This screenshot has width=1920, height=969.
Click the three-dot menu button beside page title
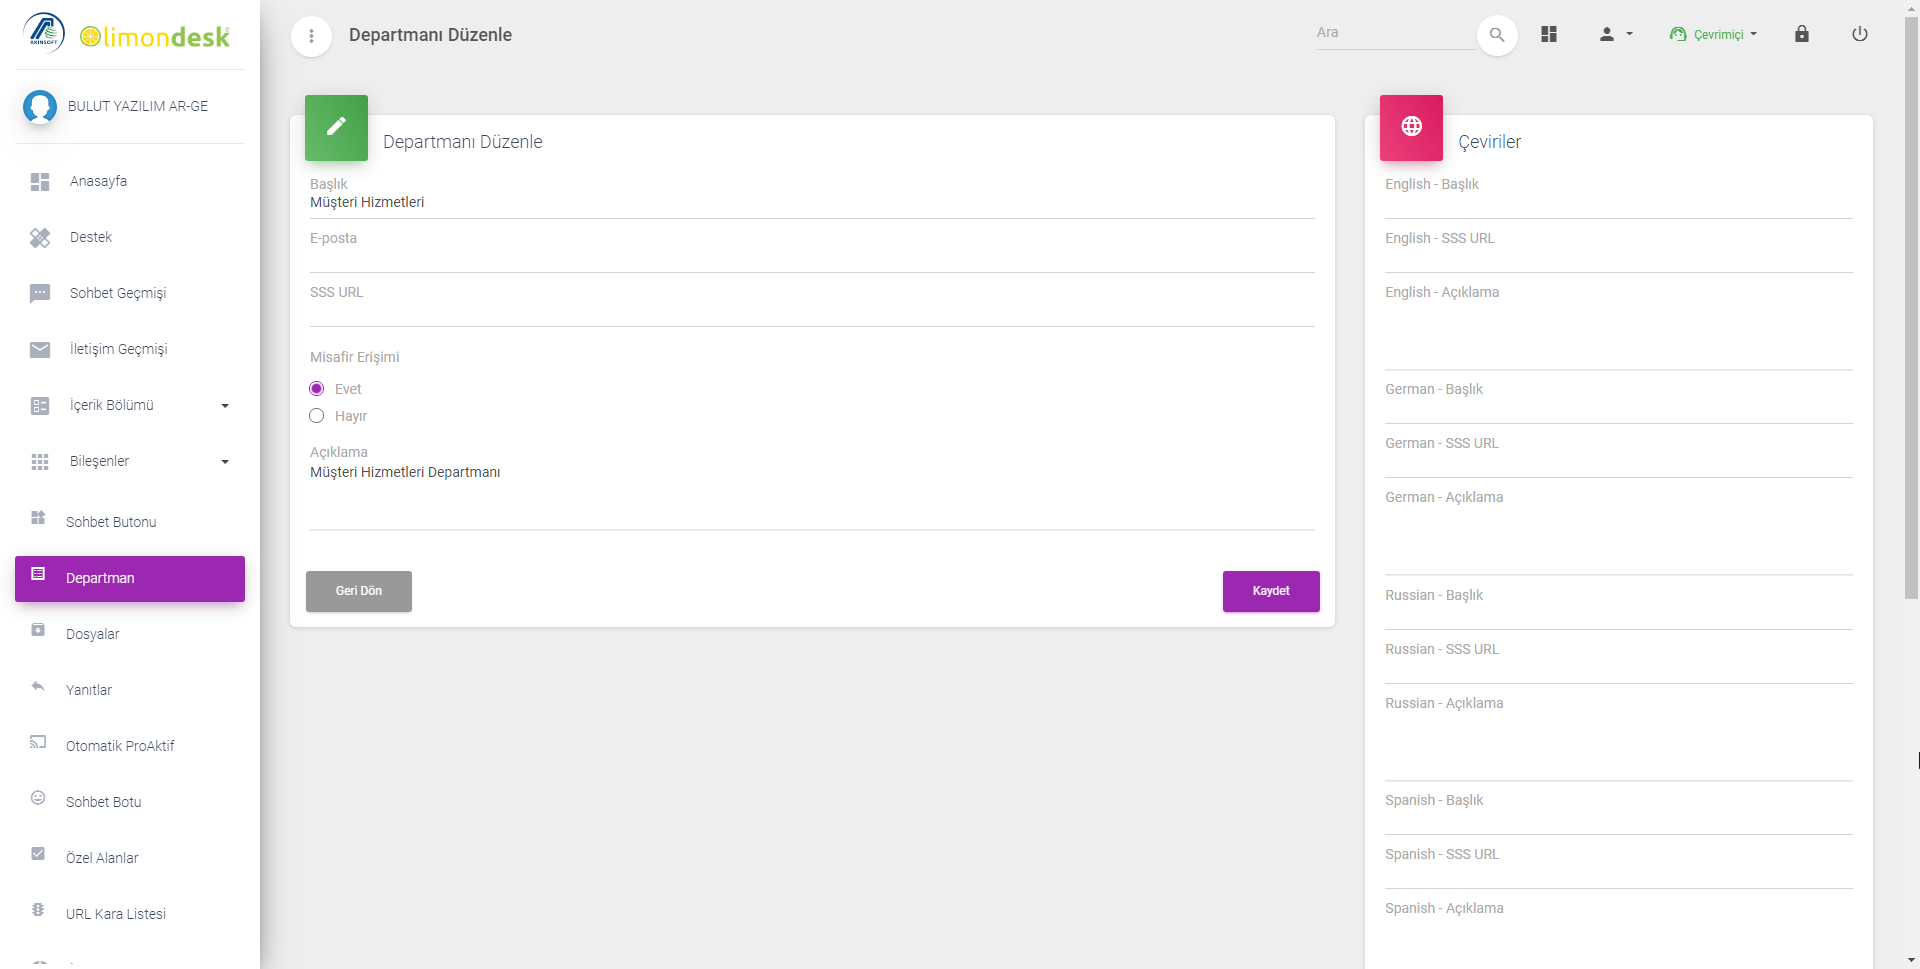[311, 36]
